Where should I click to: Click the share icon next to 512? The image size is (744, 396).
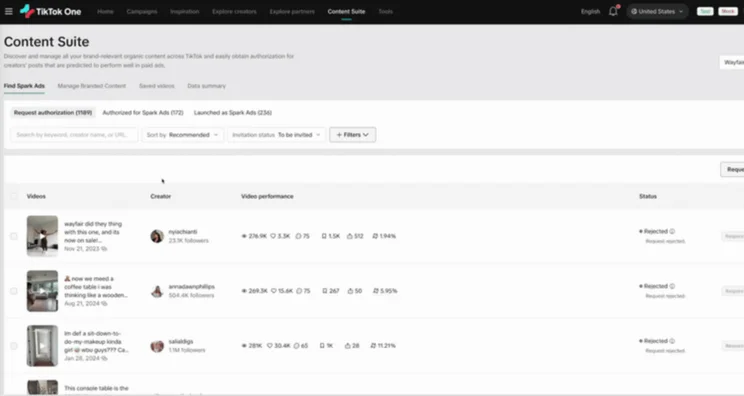(x=350, y=236)
